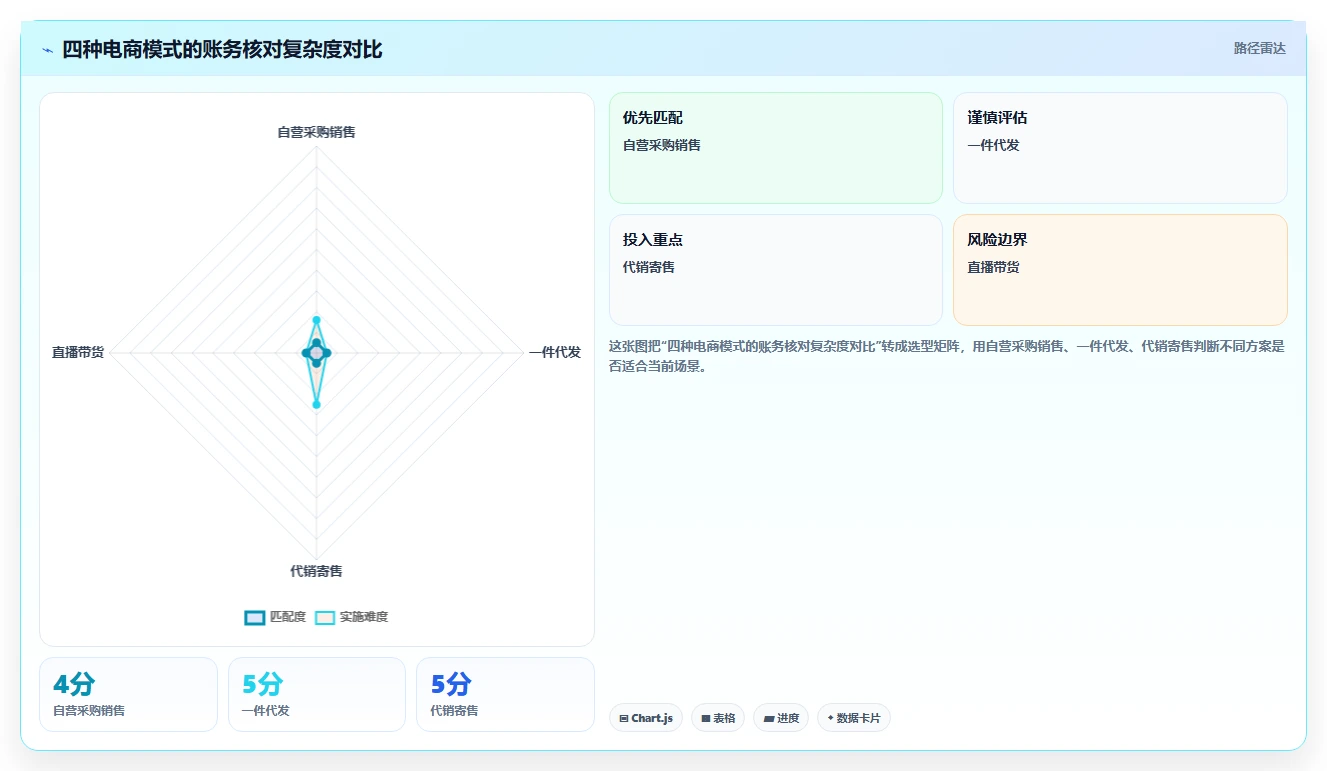Click the 匹配度 legend color box

point(255,617)
